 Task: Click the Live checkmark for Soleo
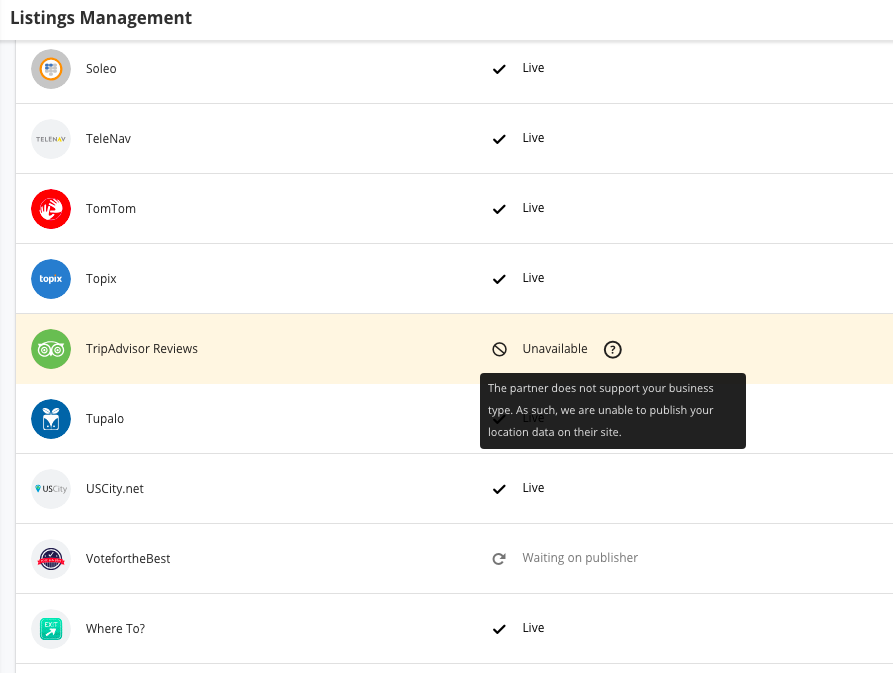pos(499,69)
